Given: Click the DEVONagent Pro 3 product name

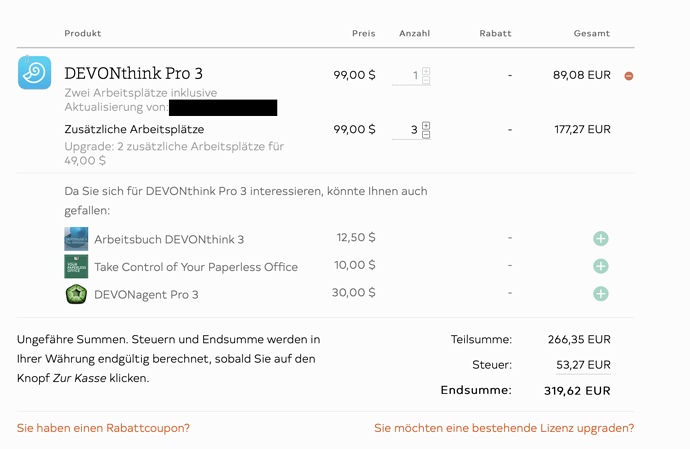Looking at the screenshot, I should pos(146,295).
